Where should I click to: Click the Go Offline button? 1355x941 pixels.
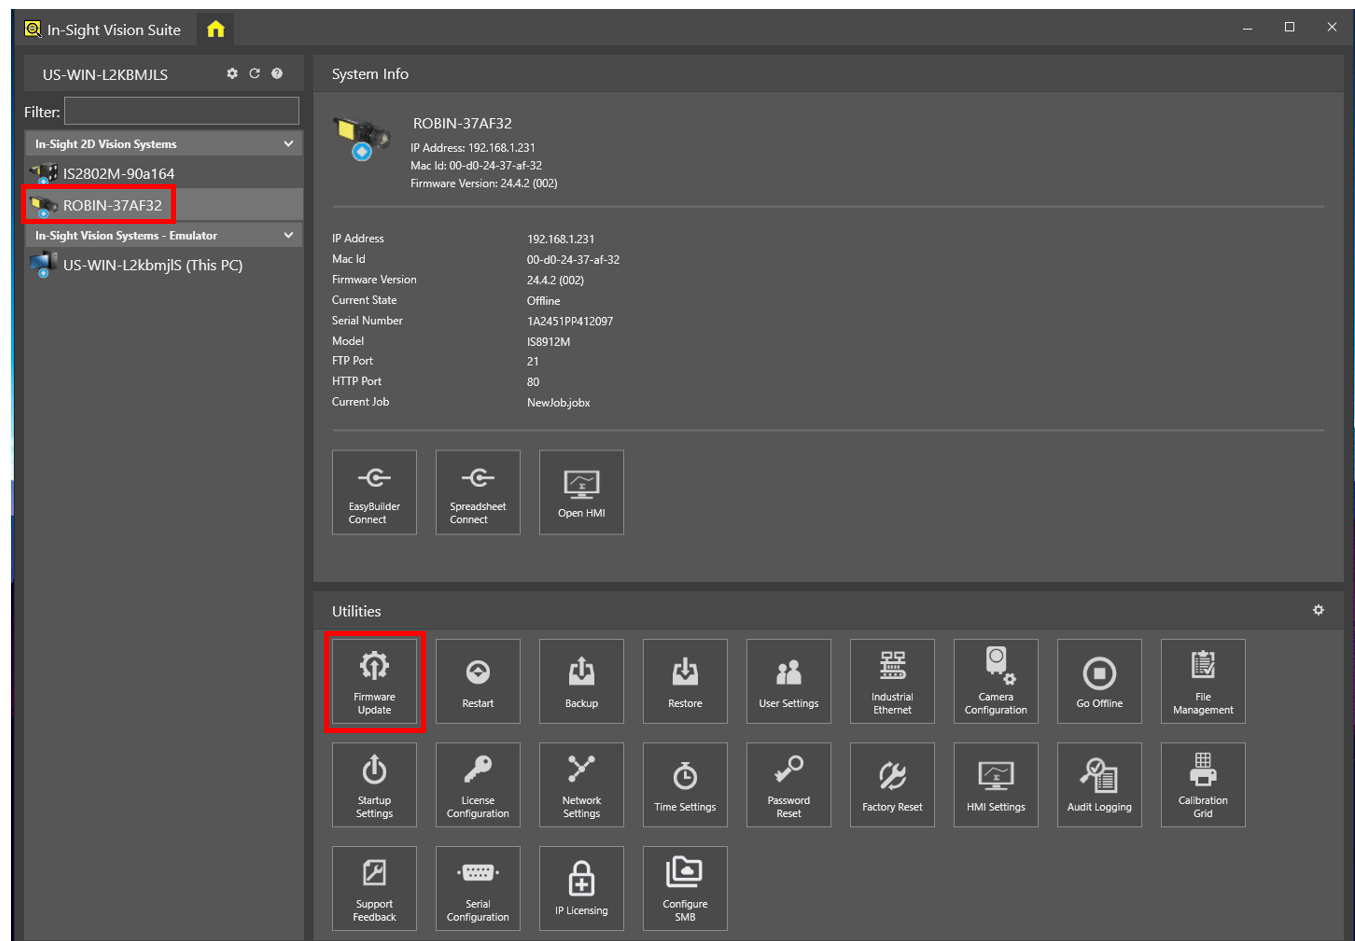pos(1099,681)
